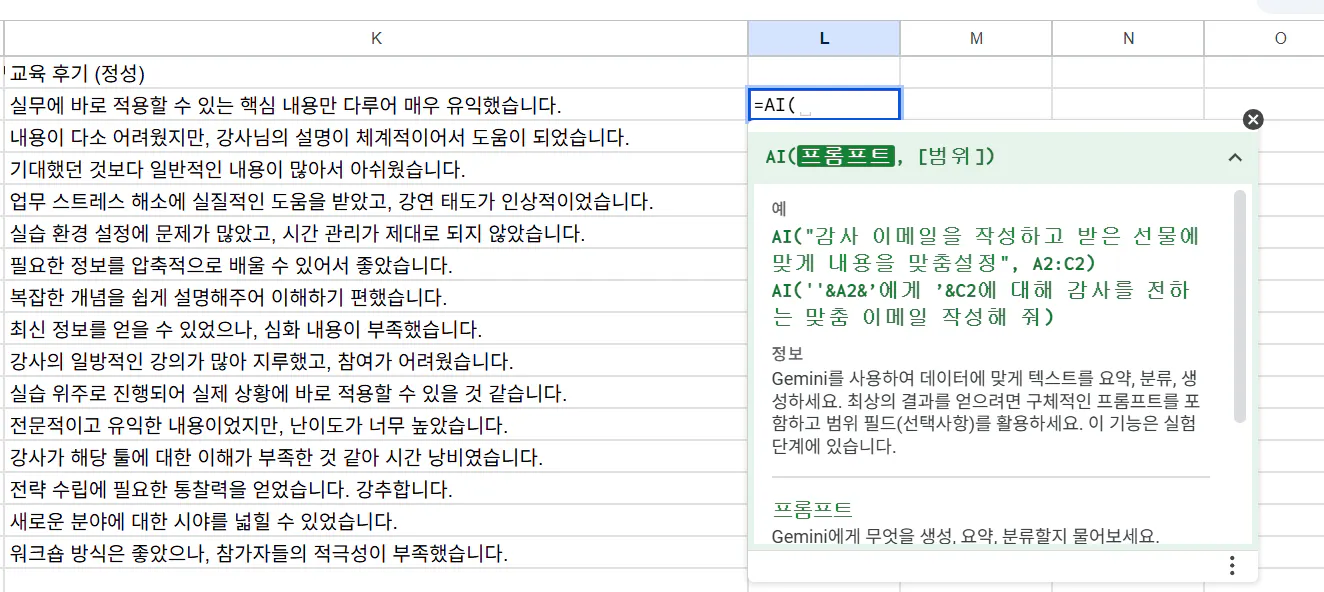
Task: Close the formula help popup
Action: [1253, 120]
